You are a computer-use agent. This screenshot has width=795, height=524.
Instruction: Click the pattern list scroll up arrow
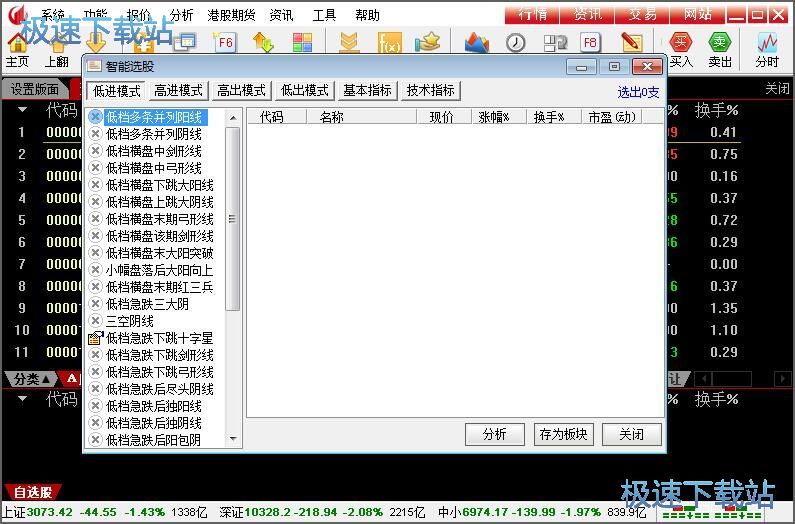233,118
